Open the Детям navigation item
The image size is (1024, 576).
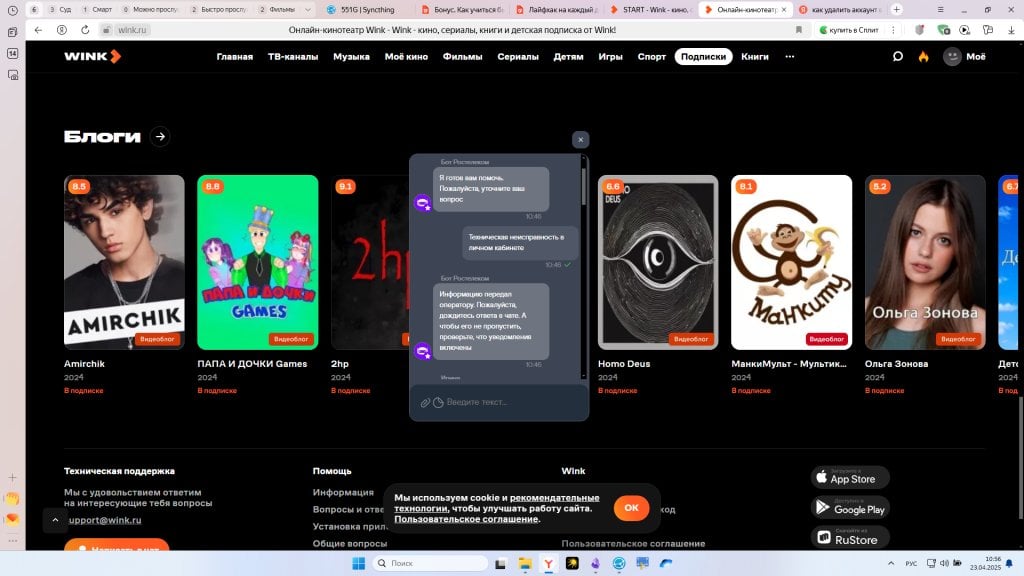[x=568, y=57]
